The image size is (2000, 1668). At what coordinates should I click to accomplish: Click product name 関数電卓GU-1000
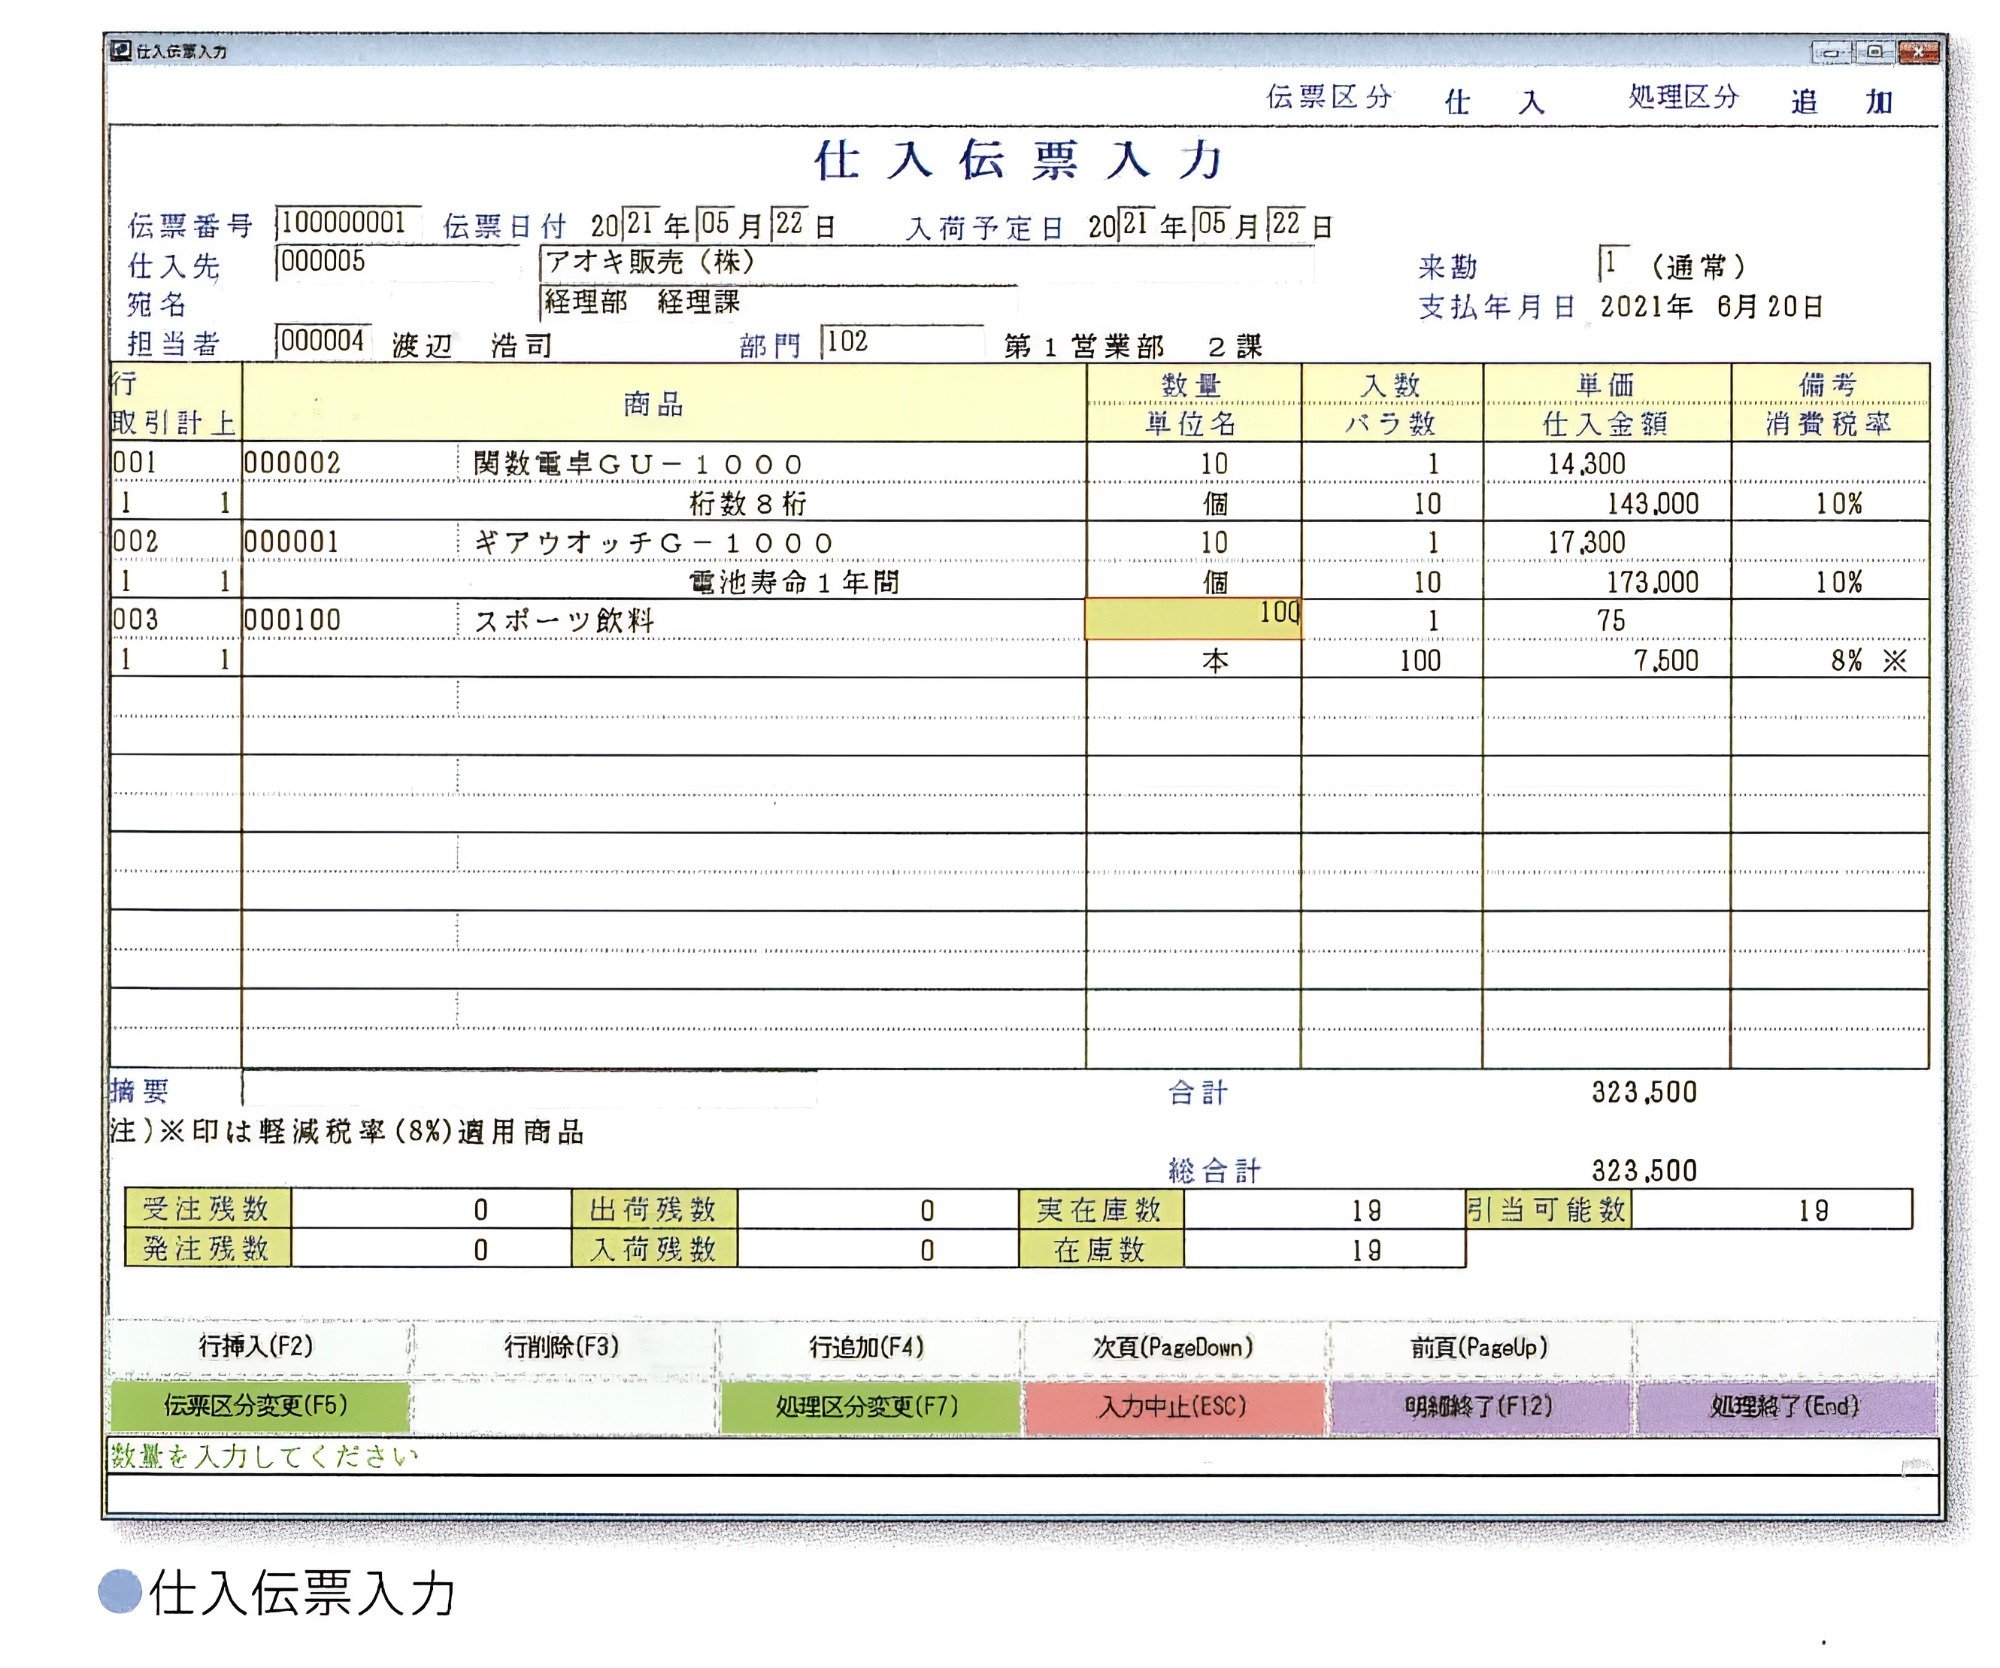638,464
